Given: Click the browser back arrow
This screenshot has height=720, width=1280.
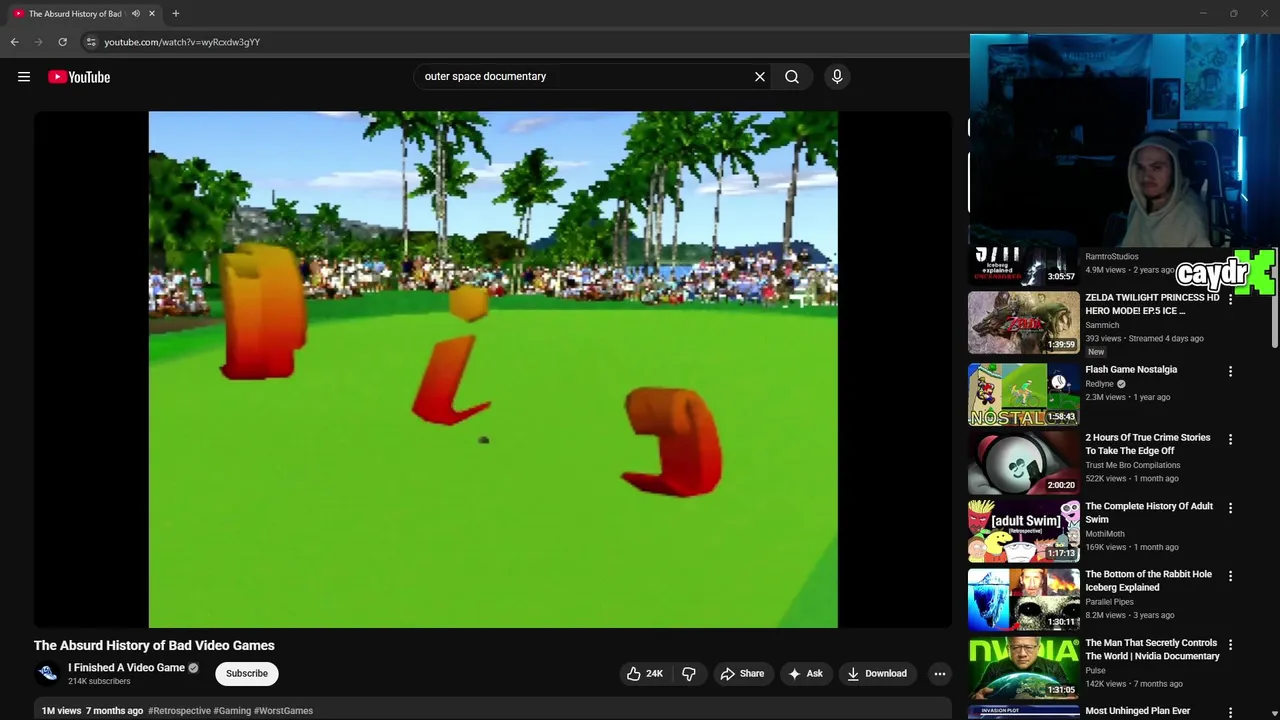Looking at the screenshot, I should pos(14,42).
